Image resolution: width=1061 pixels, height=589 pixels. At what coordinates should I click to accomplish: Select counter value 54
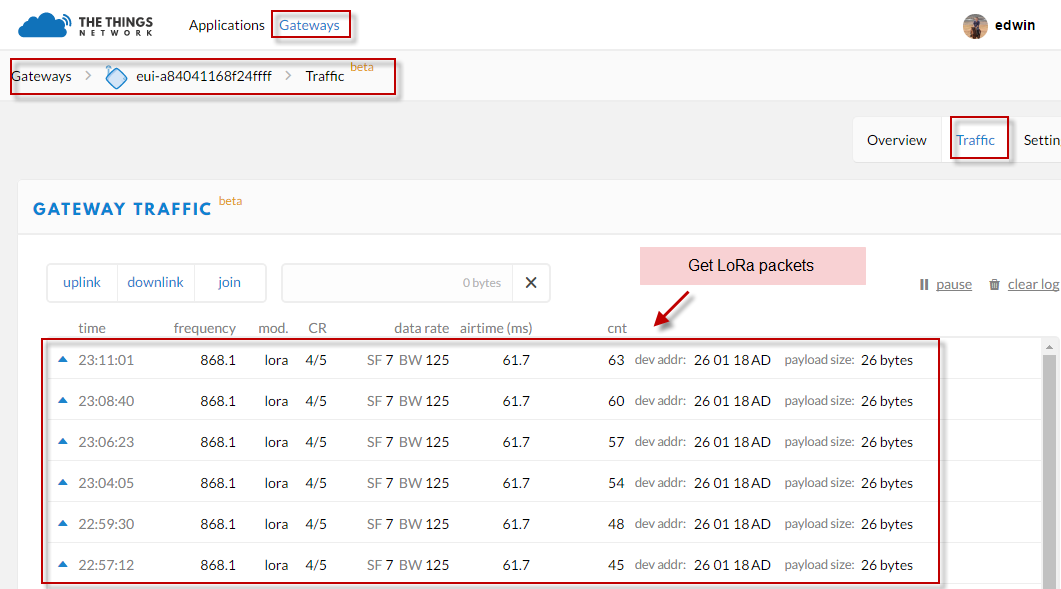616,483
